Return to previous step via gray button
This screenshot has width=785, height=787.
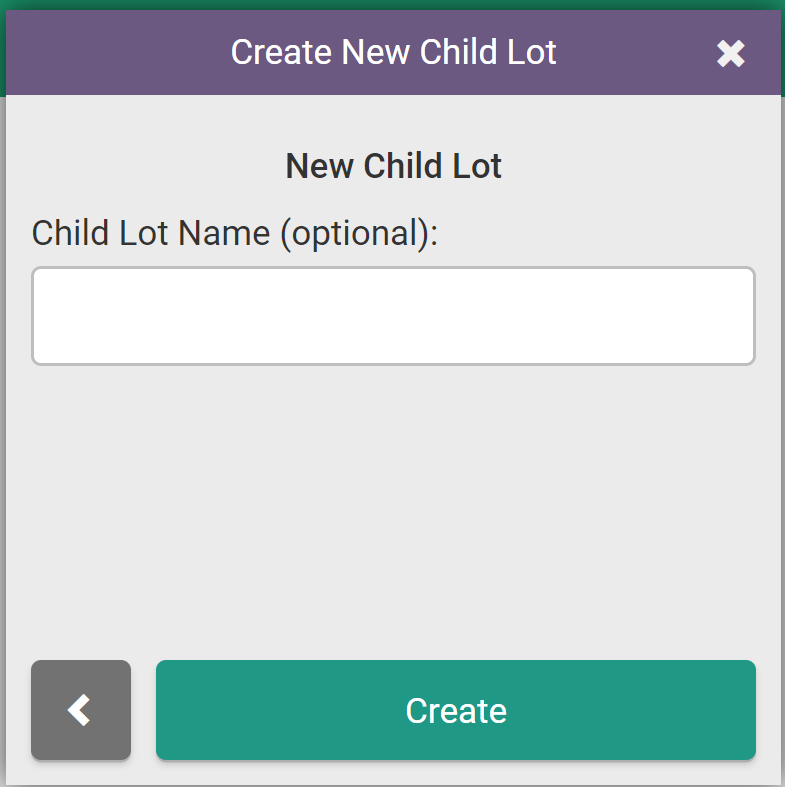pyautogui.click(x=81, y=710)
